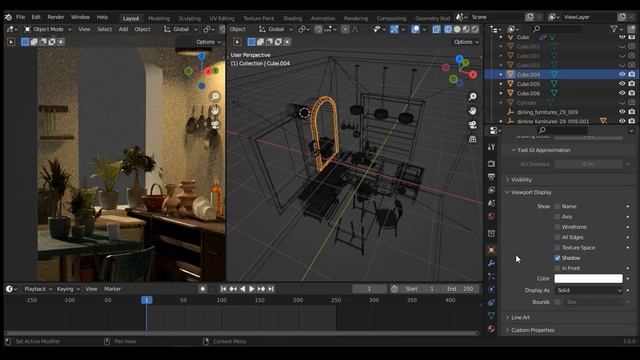The image size is (640, 360).
Task: Switch to the Modeling workspace tab
Action: (x=159, y=18)
